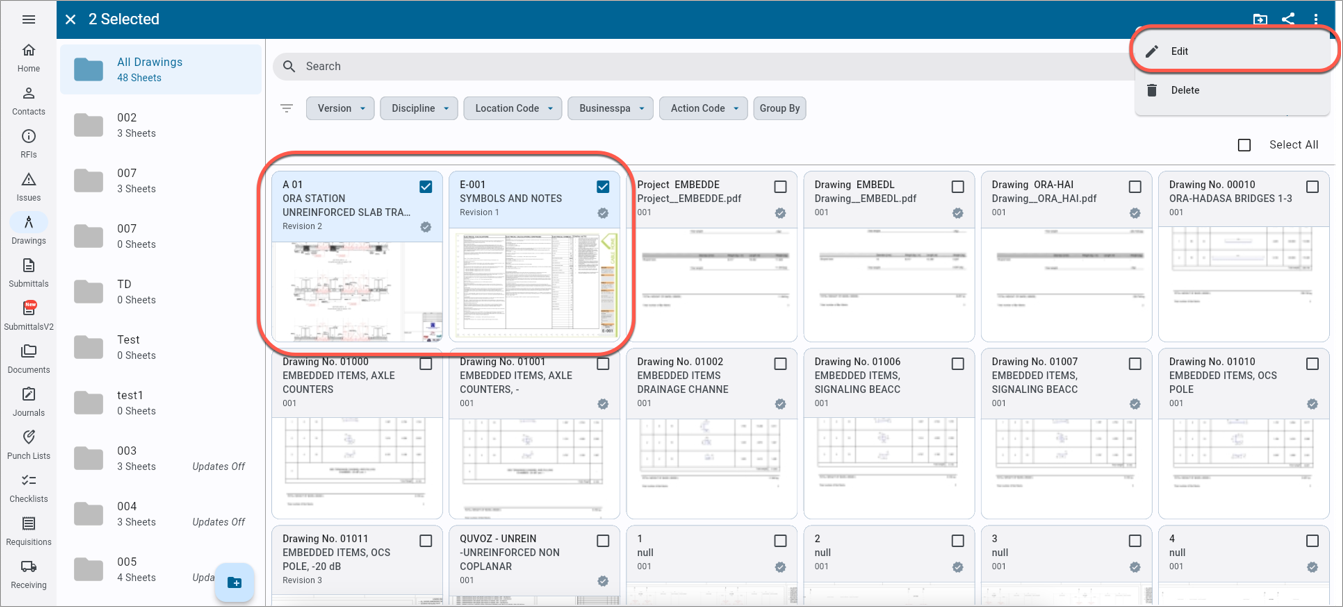
Task: Uncheck the A 01 drawing checkbox
Action: (x=426, y=187)
